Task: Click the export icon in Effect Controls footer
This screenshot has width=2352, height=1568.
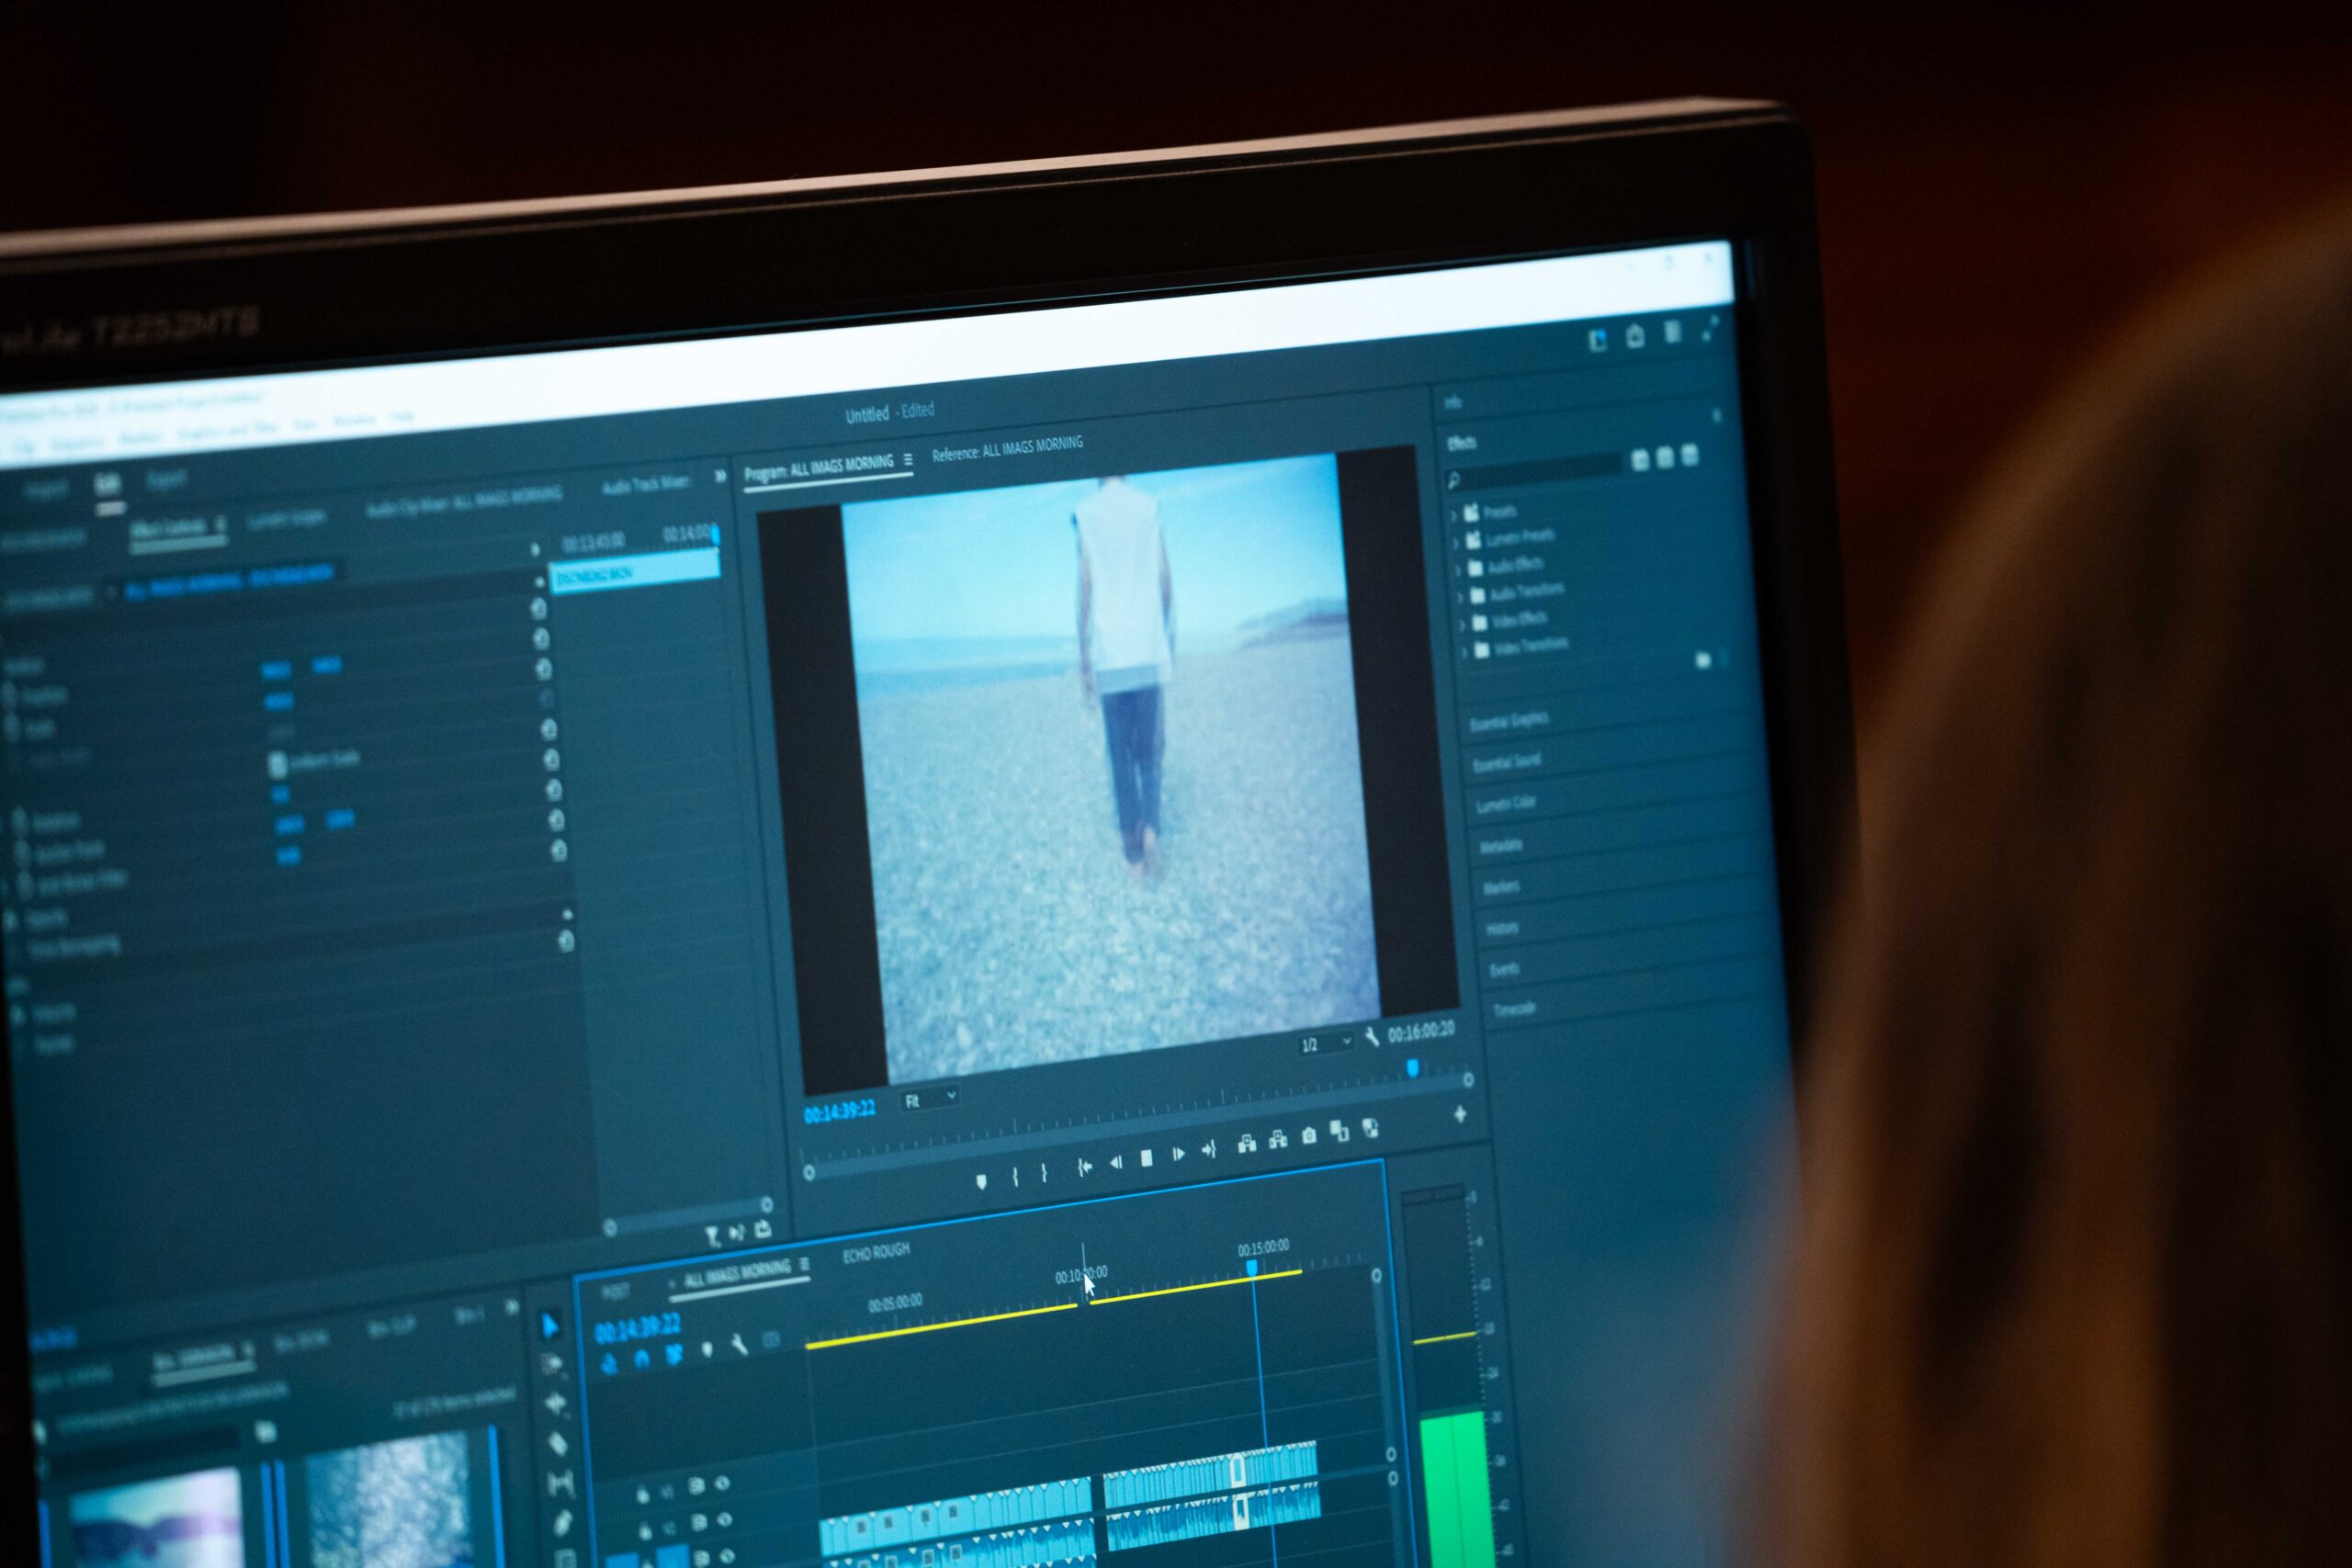Action: click(x=763, y=1229)
